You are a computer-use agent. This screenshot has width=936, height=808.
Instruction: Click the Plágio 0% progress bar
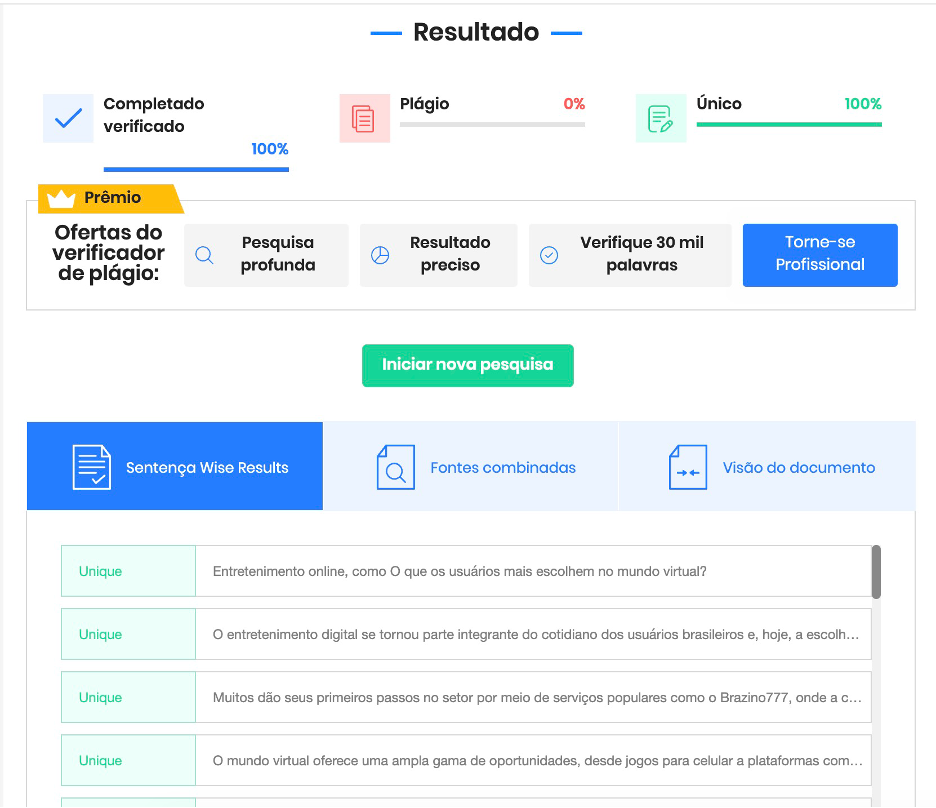pyautogui.click(x=492, y=125)
